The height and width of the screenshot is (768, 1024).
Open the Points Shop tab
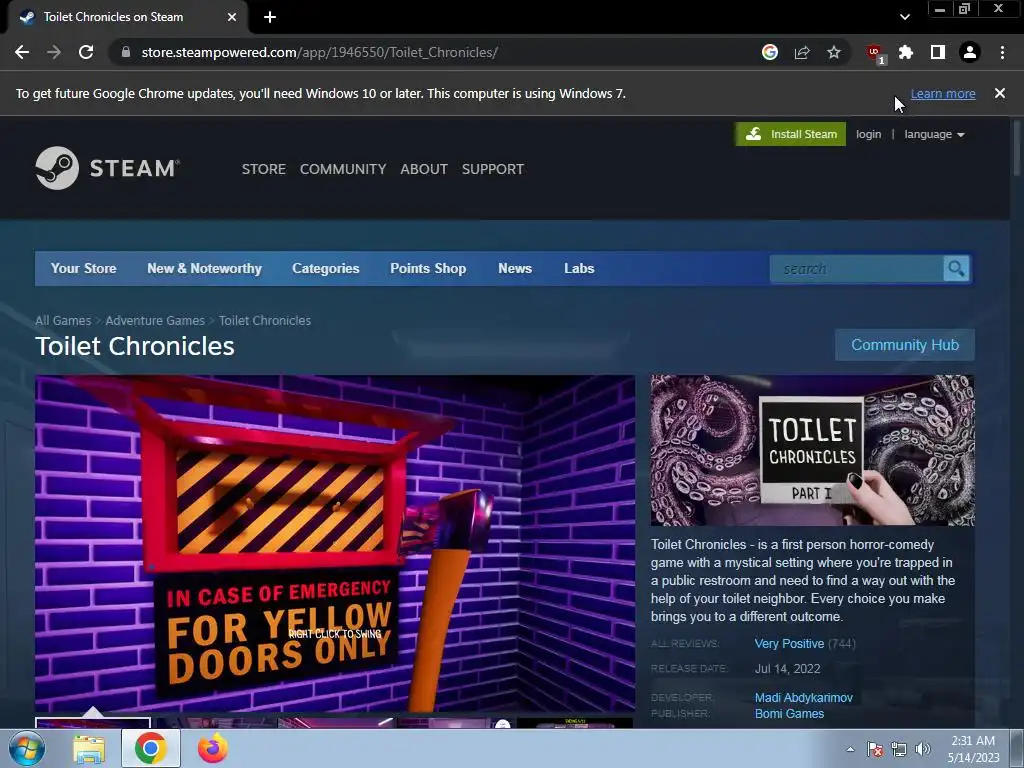428,268
